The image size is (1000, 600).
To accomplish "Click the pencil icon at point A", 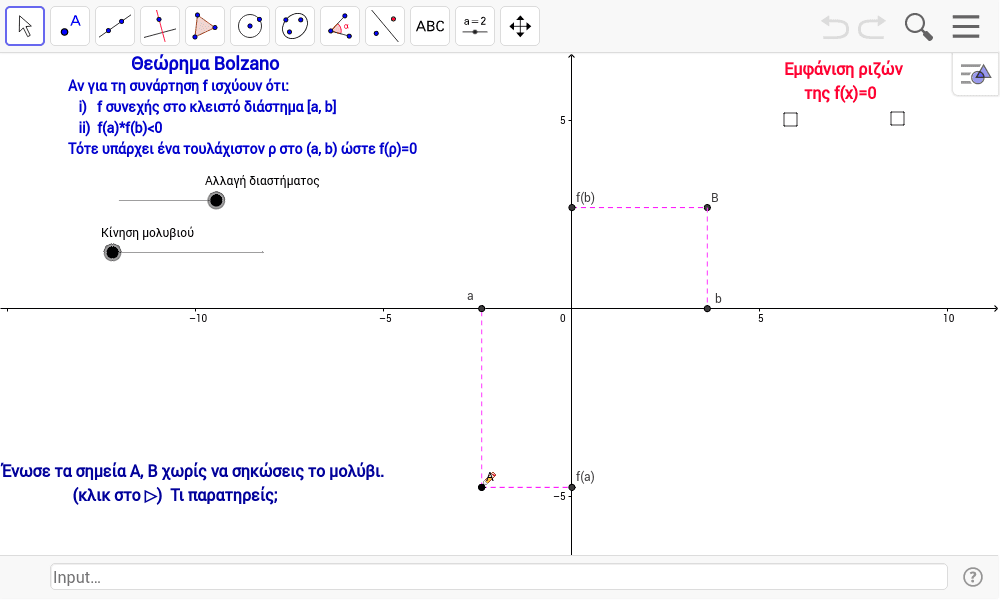I will tap(490, 478).
